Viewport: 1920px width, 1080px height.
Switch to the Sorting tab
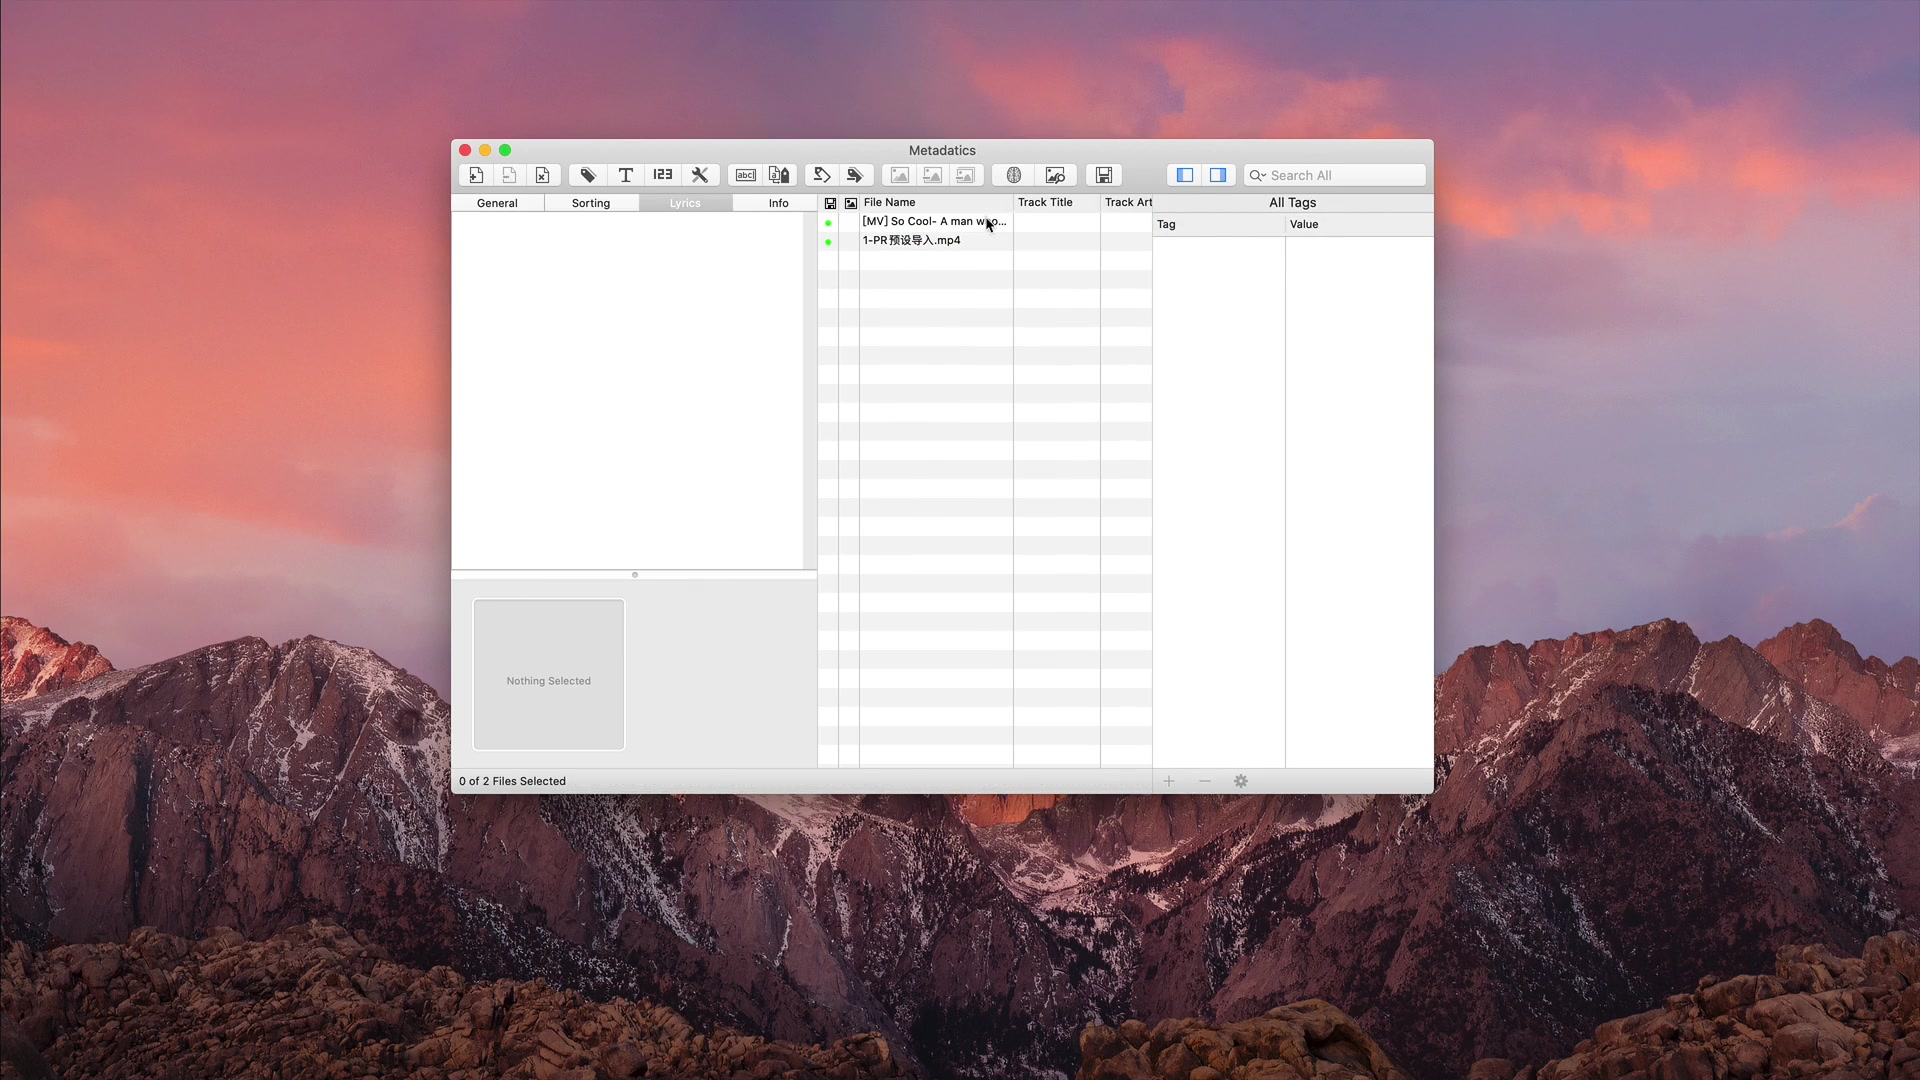(591, 203)
